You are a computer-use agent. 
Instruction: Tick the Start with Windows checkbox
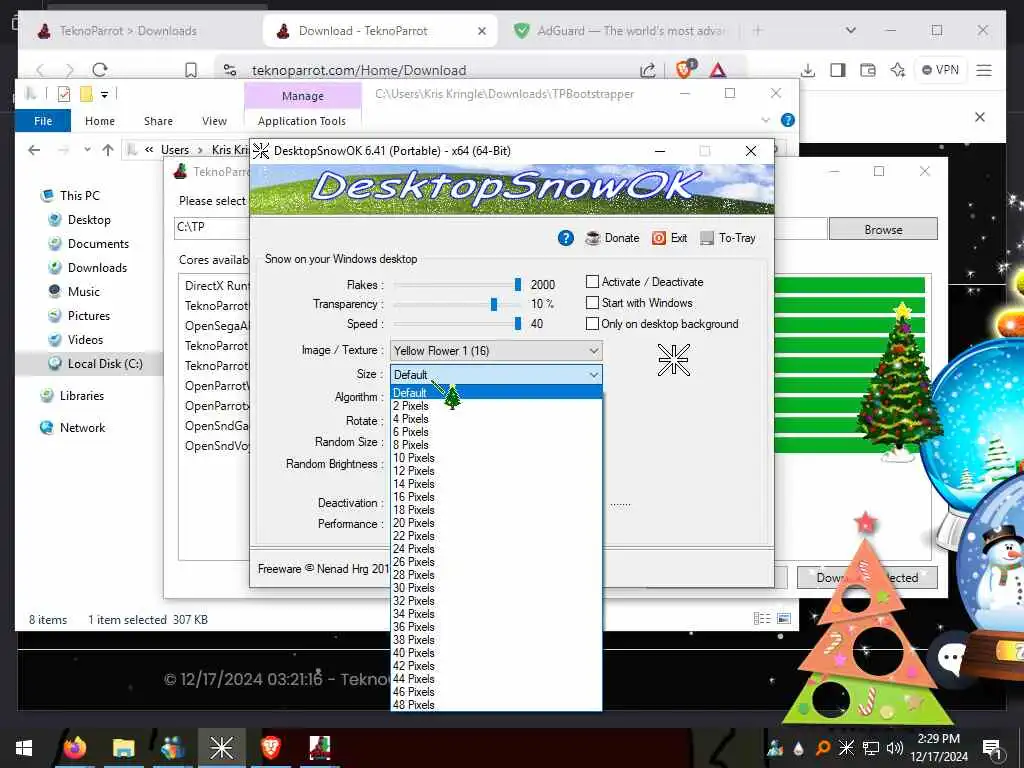pyautogui.click(x=592, y=302)
